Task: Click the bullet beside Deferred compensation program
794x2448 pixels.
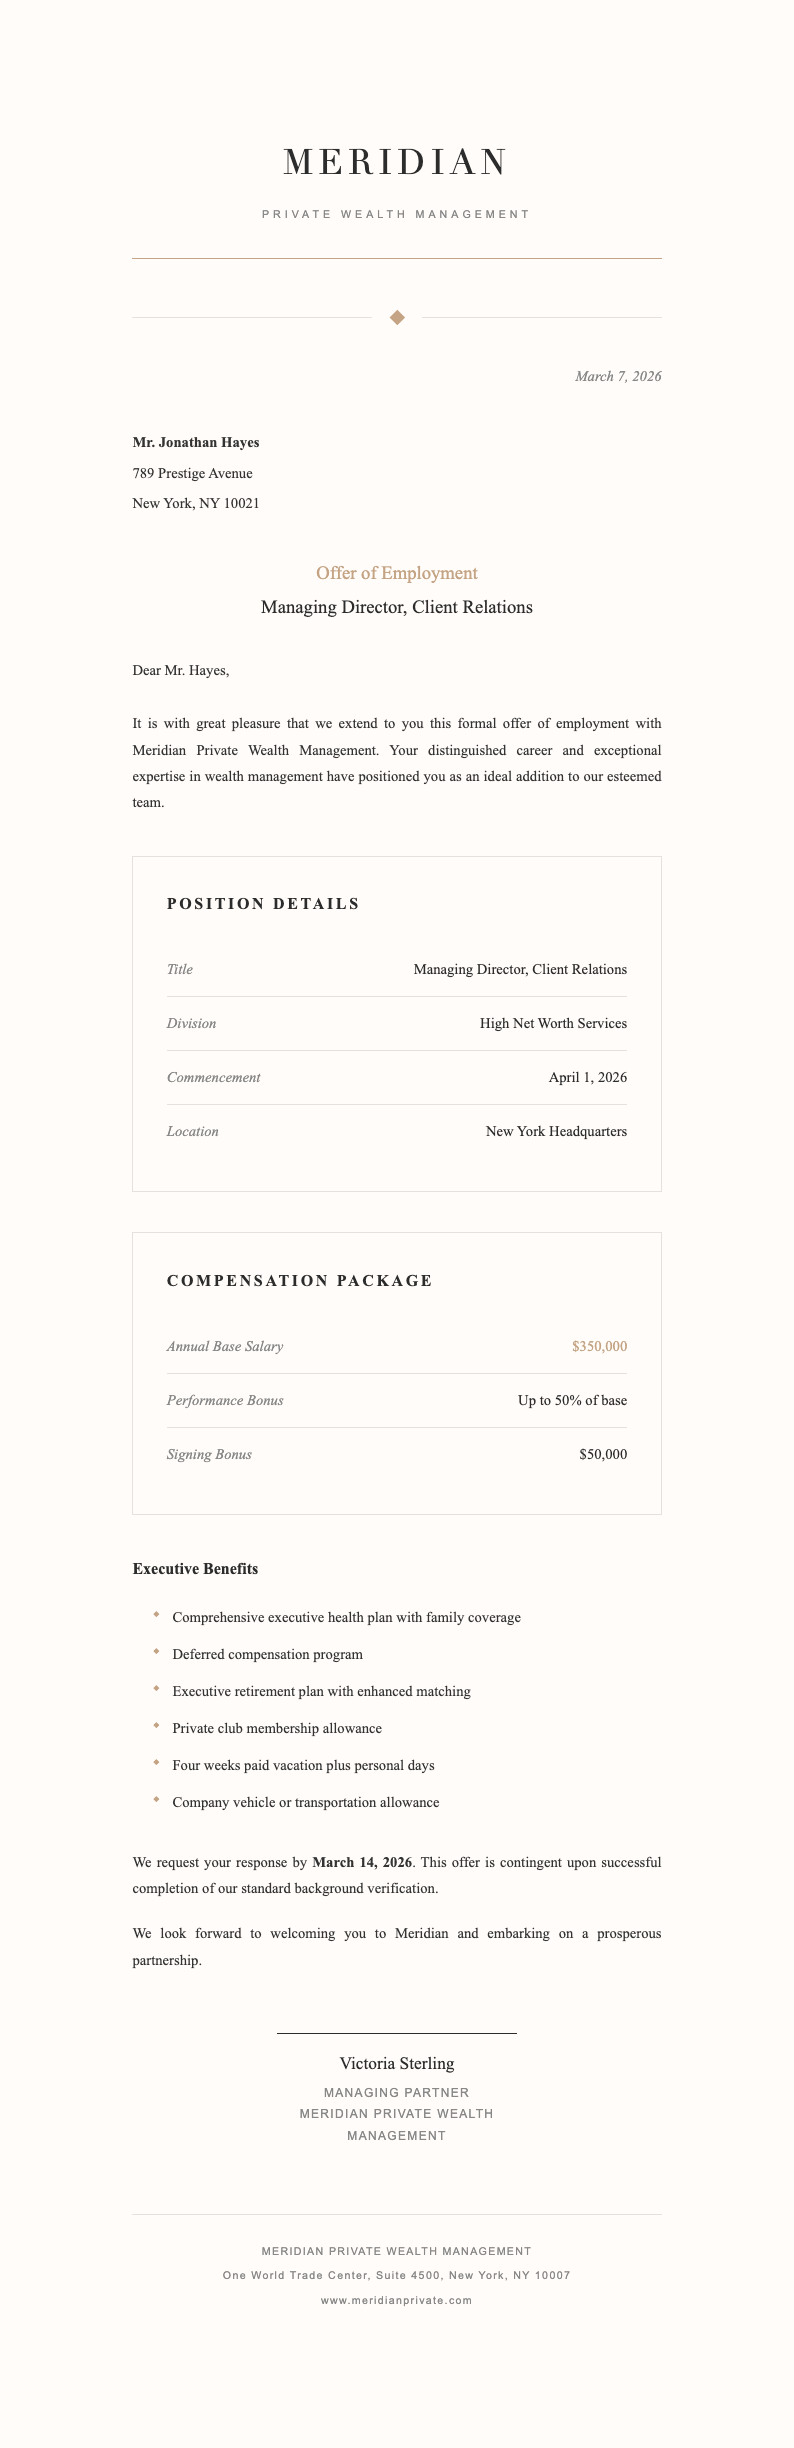Action: click(157, 1652)
